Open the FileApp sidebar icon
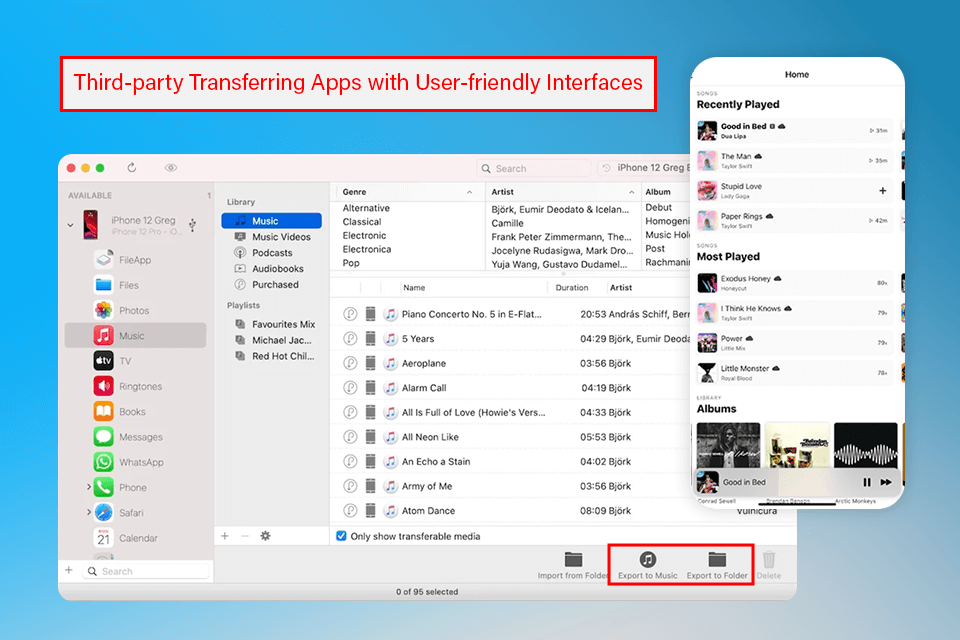 click(103, 260)
